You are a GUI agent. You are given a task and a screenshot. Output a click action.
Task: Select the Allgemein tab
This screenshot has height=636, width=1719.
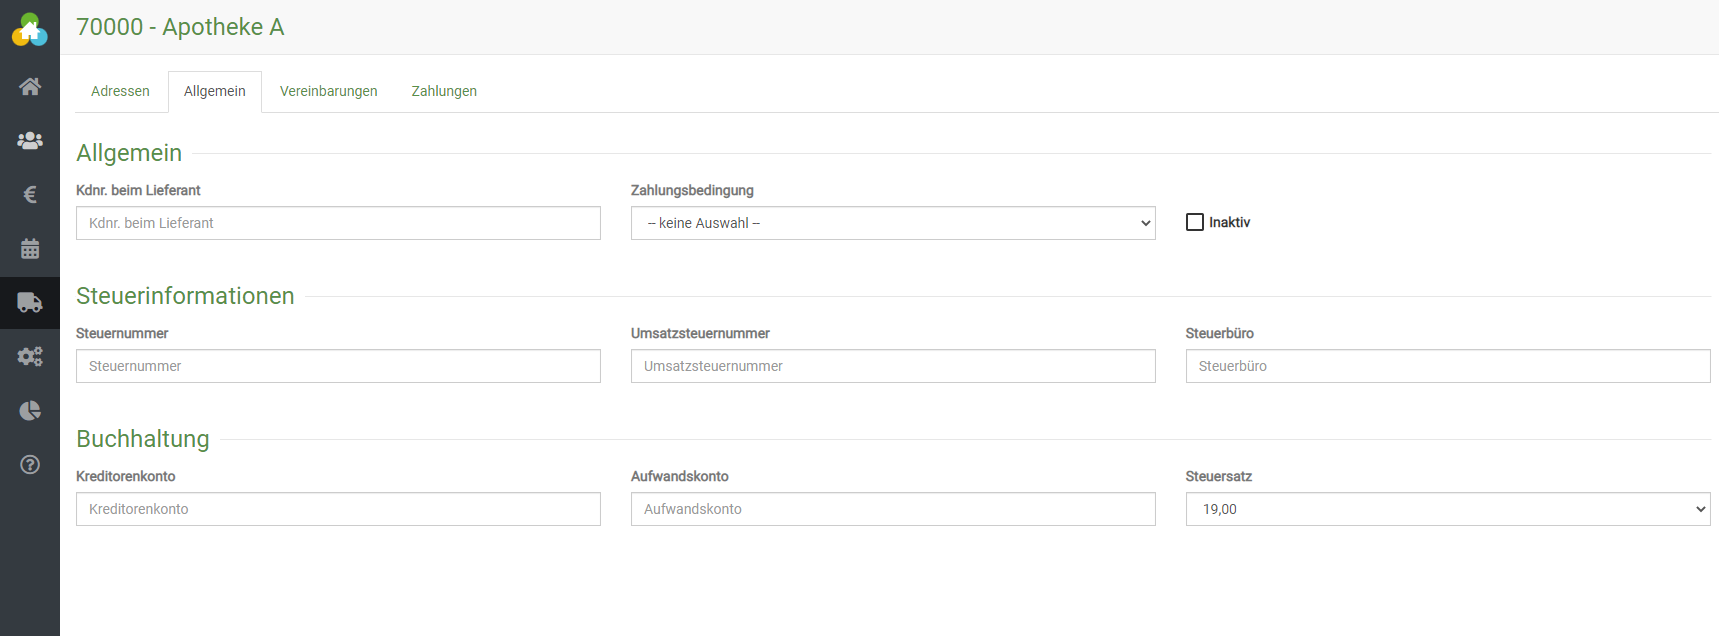pos(214,91)
